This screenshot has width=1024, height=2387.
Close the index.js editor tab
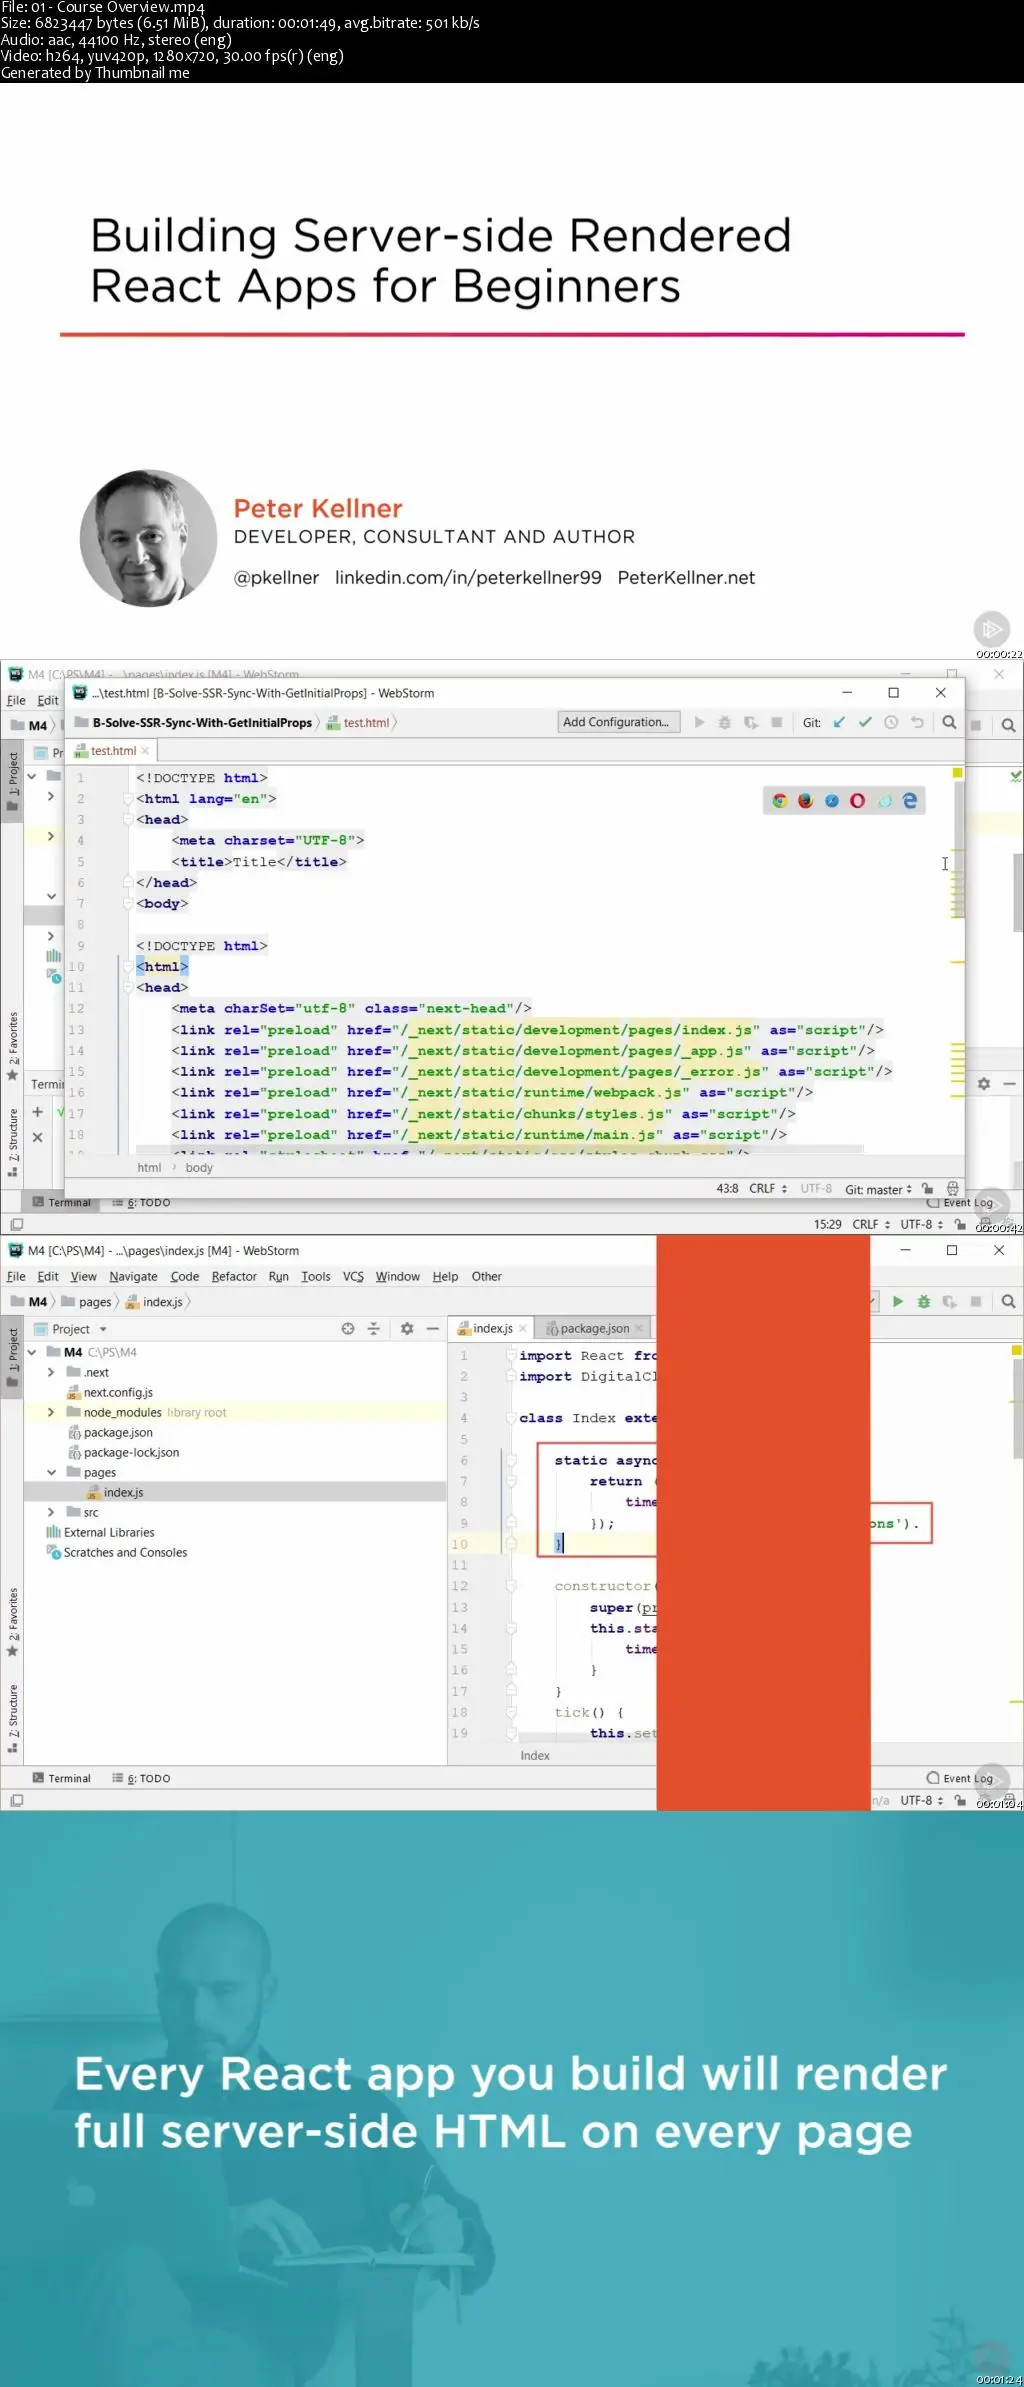click(522, 1329)
